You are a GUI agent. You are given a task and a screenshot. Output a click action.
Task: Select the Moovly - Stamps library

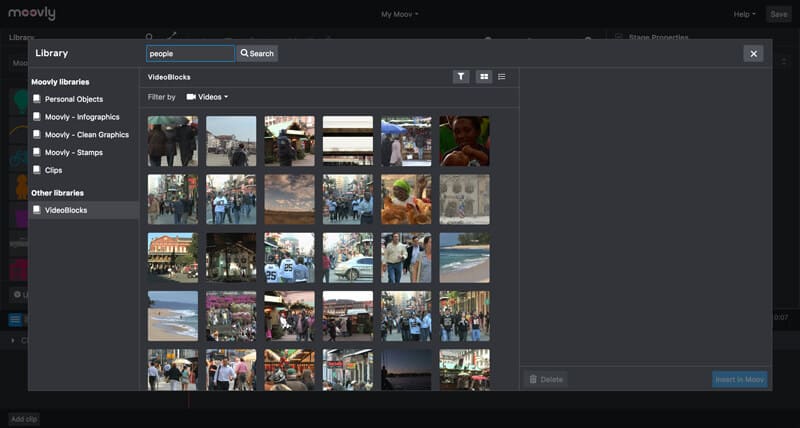(x=68, y=153)
